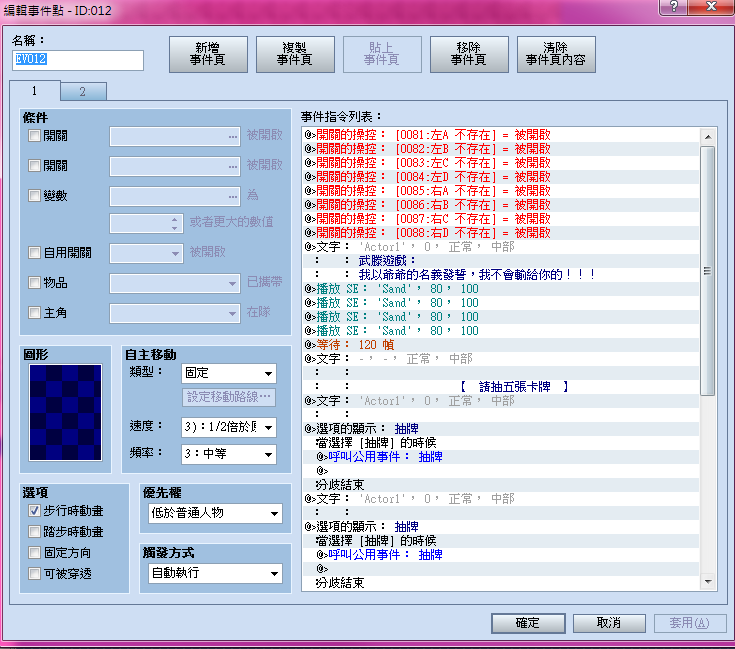The height and width of the screenshot is (649, 735).
Task: Open the 優先權 dropdown showing 低於普通人物
Action: pos(216,513)
